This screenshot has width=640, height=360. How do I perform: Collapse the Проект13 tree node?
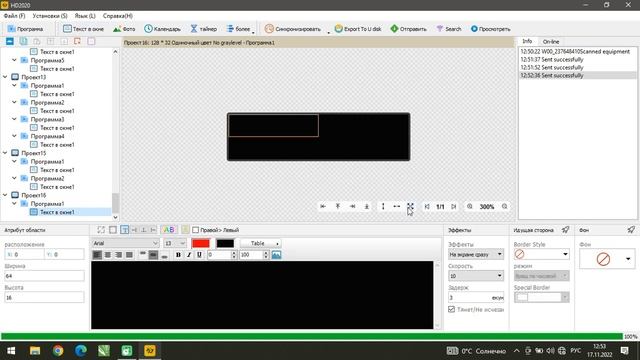point(5,77)
